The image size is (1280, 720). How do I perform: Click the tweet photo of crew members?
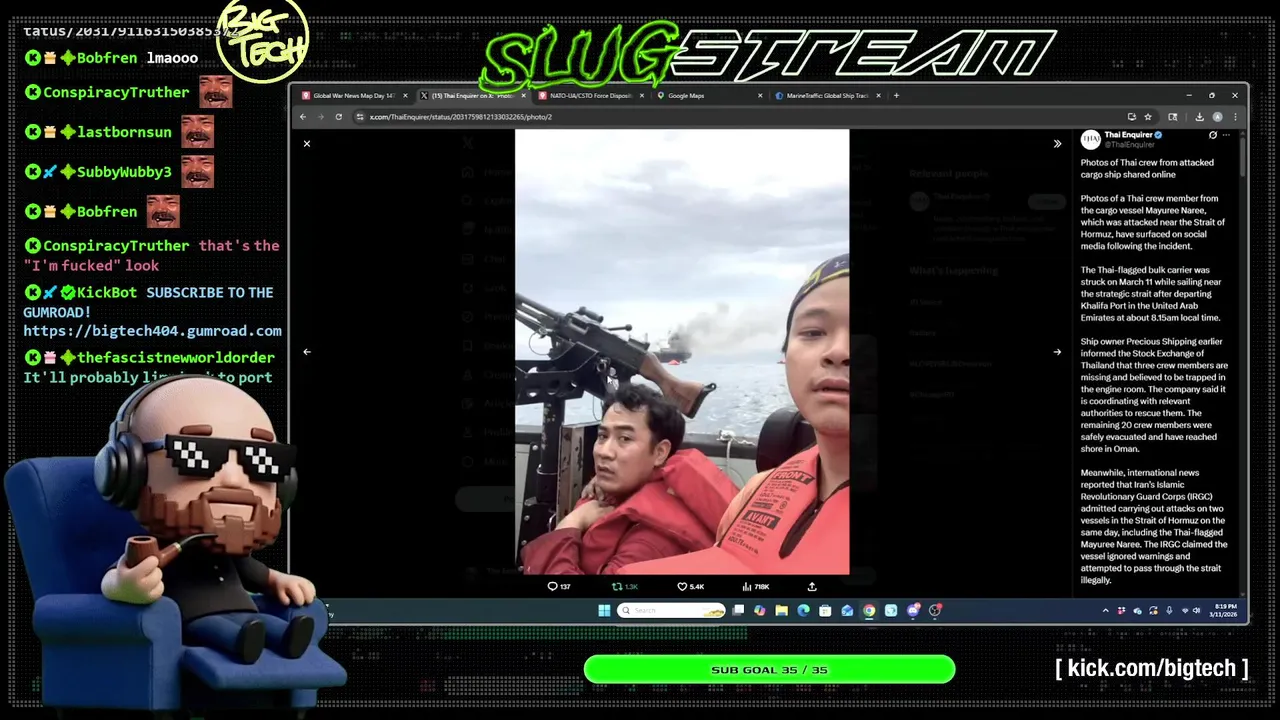point(682,352)
